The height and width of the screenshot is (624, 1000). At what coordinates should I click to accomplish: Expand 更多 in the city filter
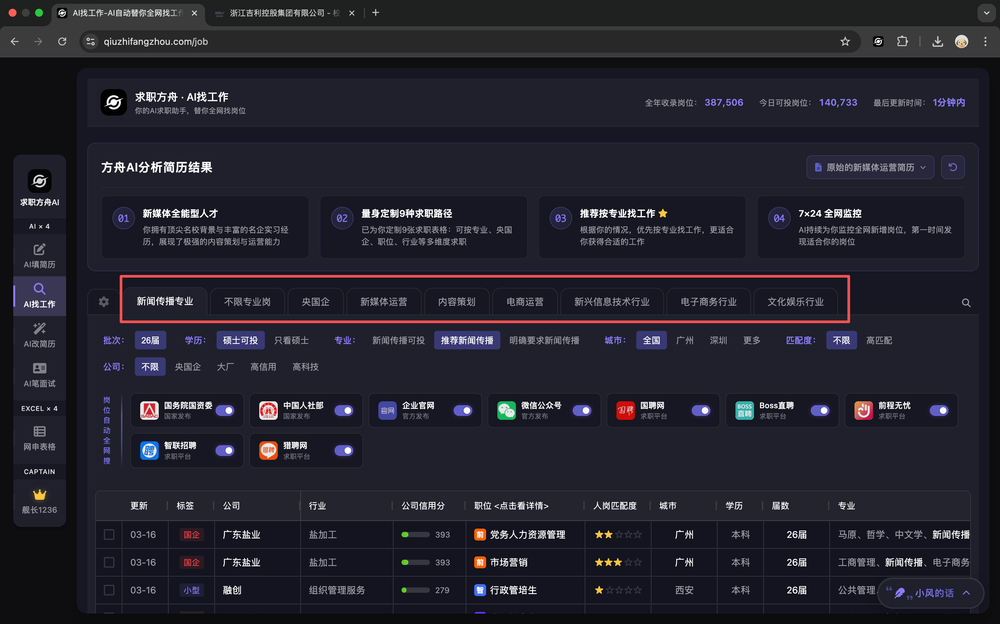tap(751, 340)
